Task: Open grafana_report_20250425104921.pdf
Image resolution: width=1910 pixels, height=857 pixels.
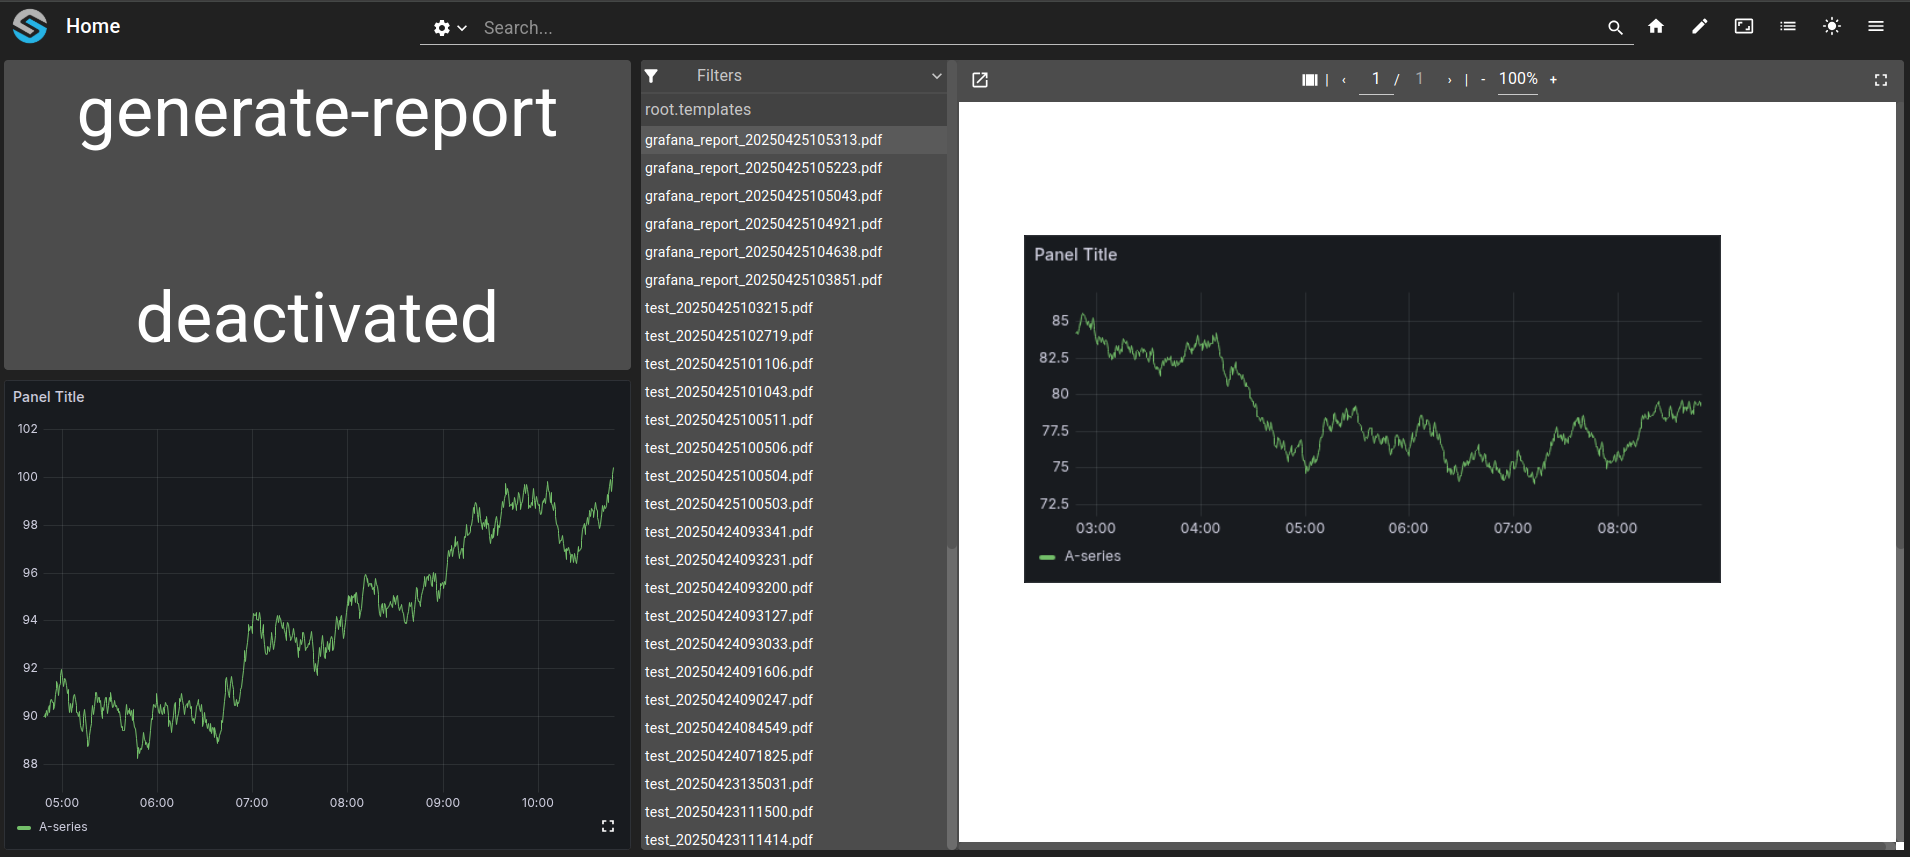Action: click(794, 224)
